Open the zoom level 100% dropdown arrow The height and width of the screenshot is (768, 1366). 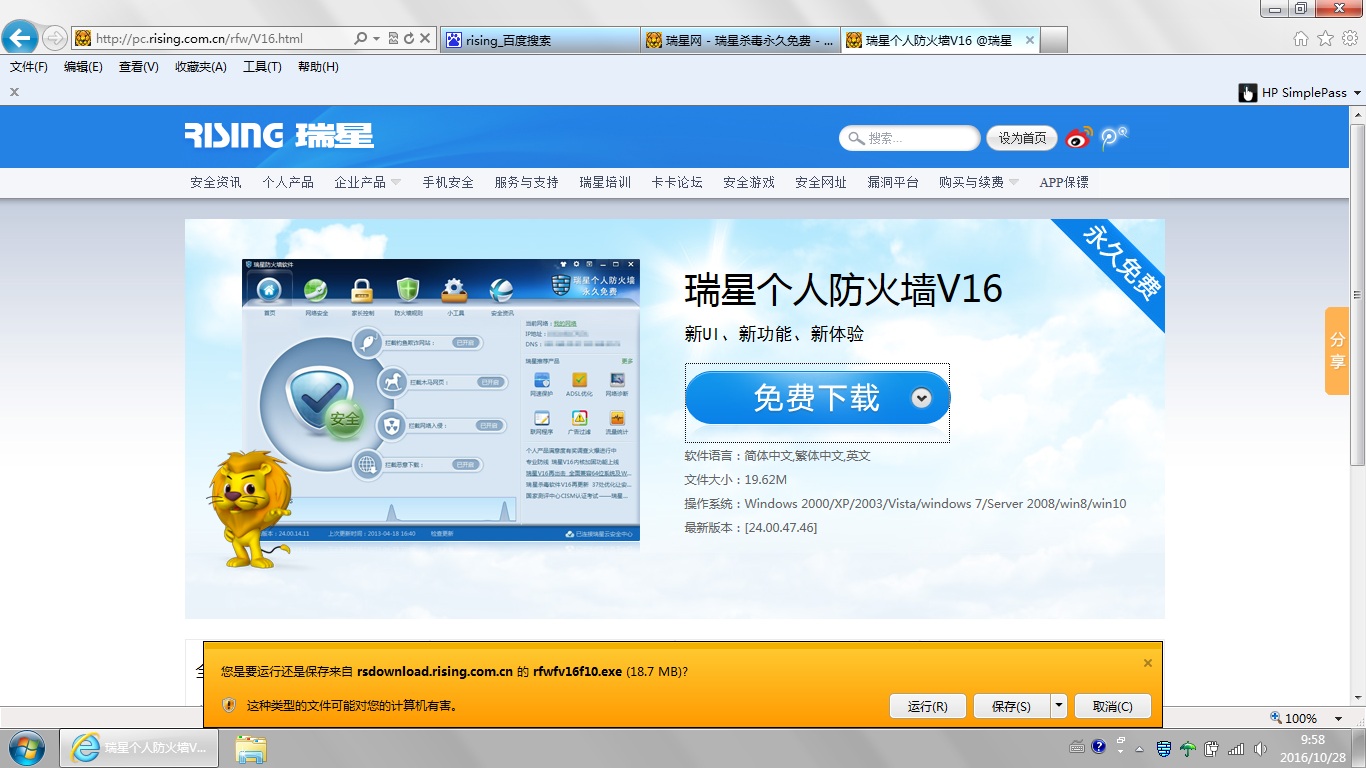(1338, 719)
